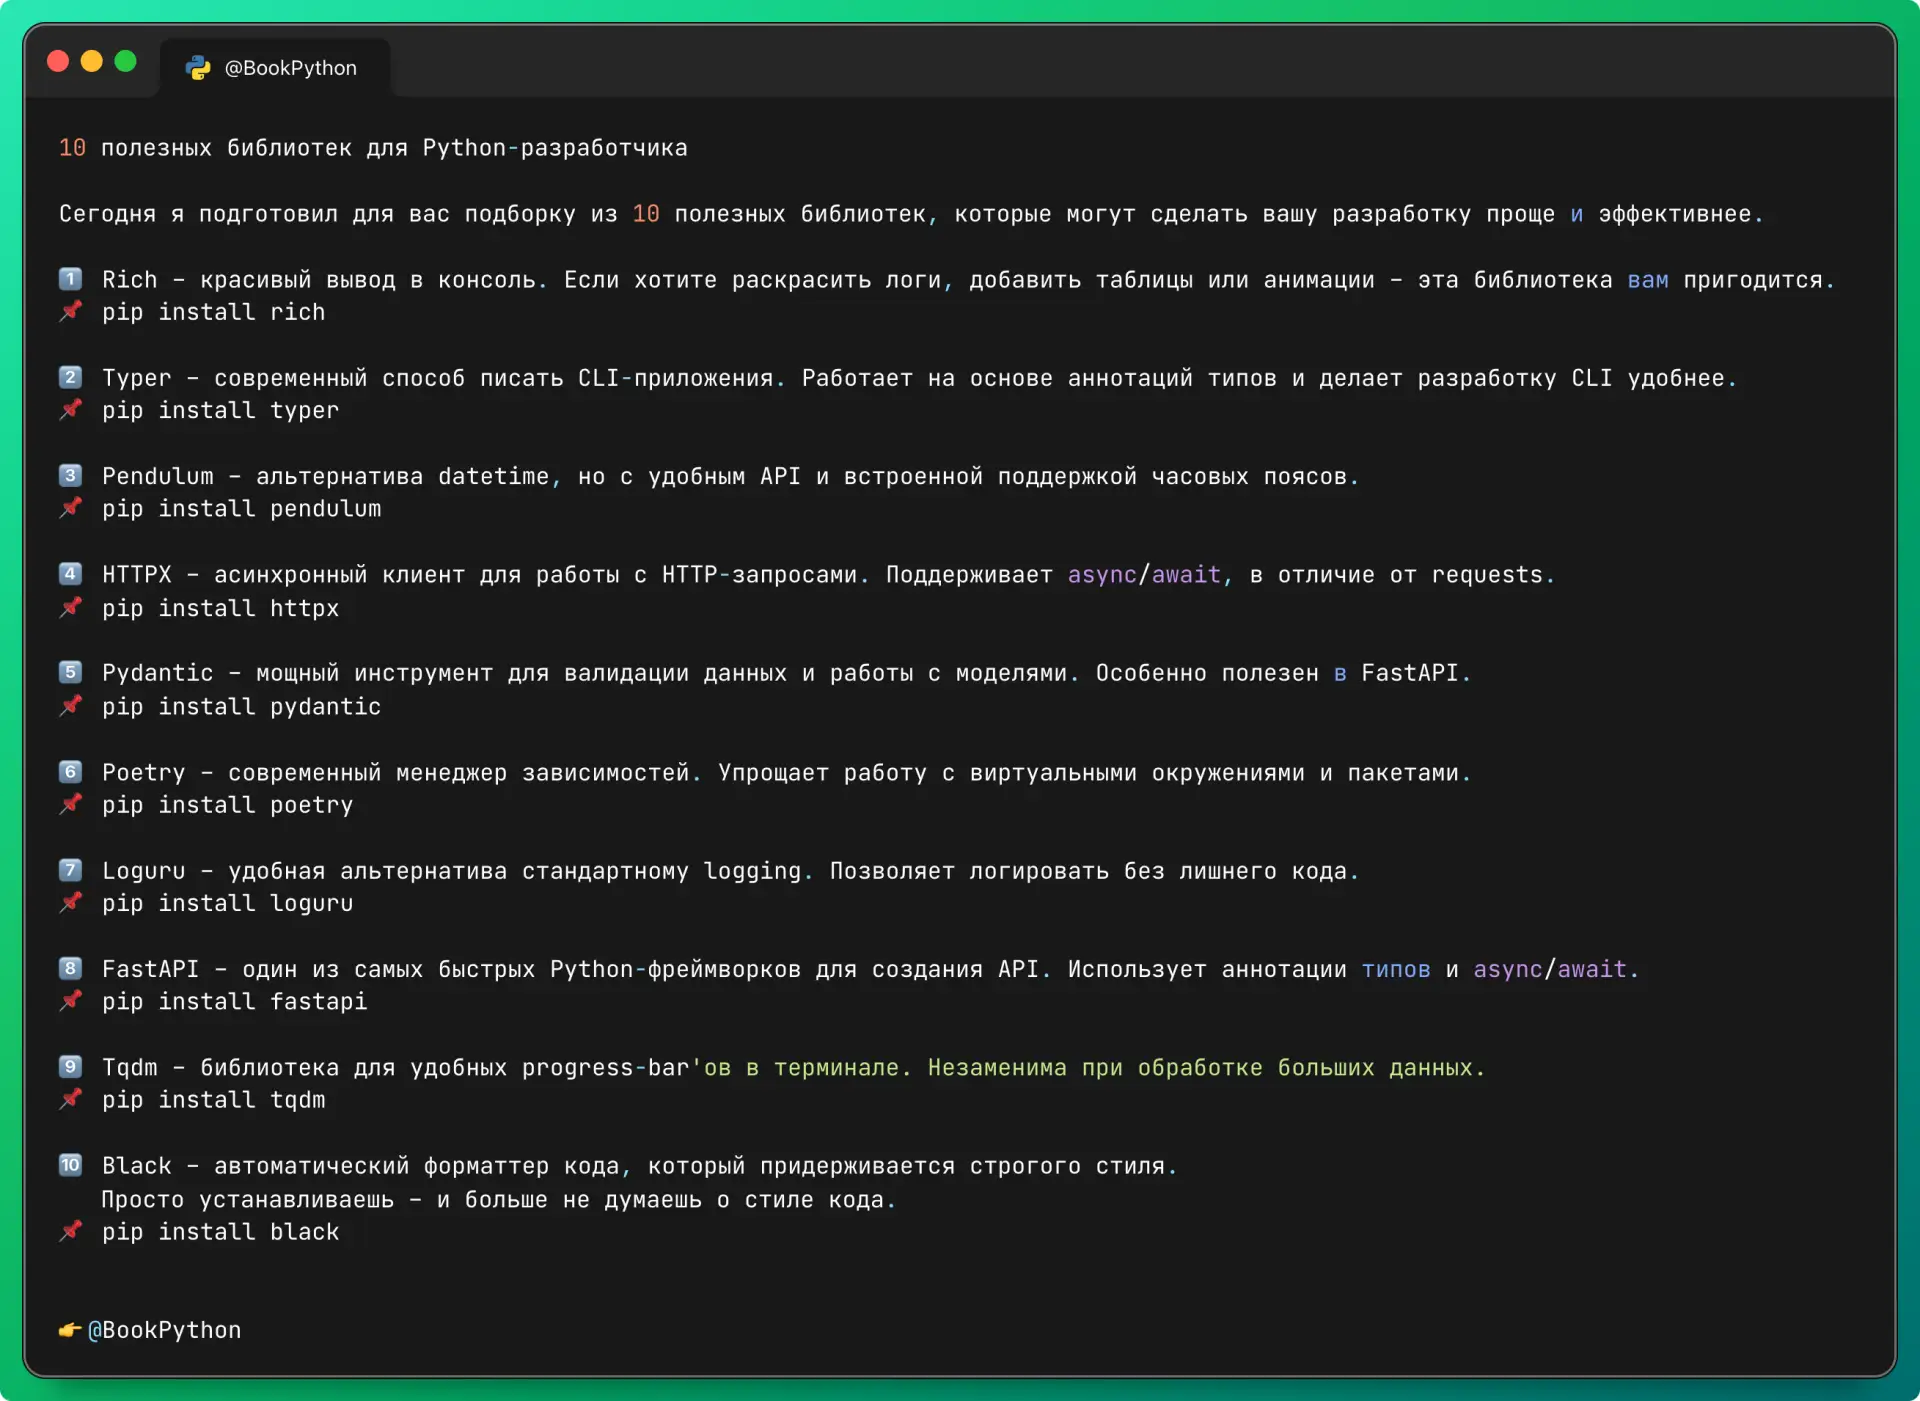Click blue word 'вам' in Rich line
Screen dimensions: 1920x1401
(x=1648, y=280)
